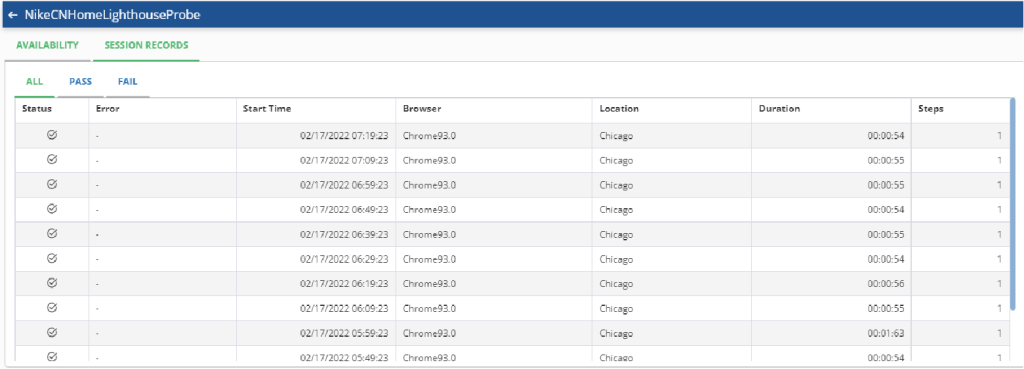Screen dimensions: 1024x369
Task: Click pass status icon for 06:39:23 session
Action: click(x=52, y=234)
